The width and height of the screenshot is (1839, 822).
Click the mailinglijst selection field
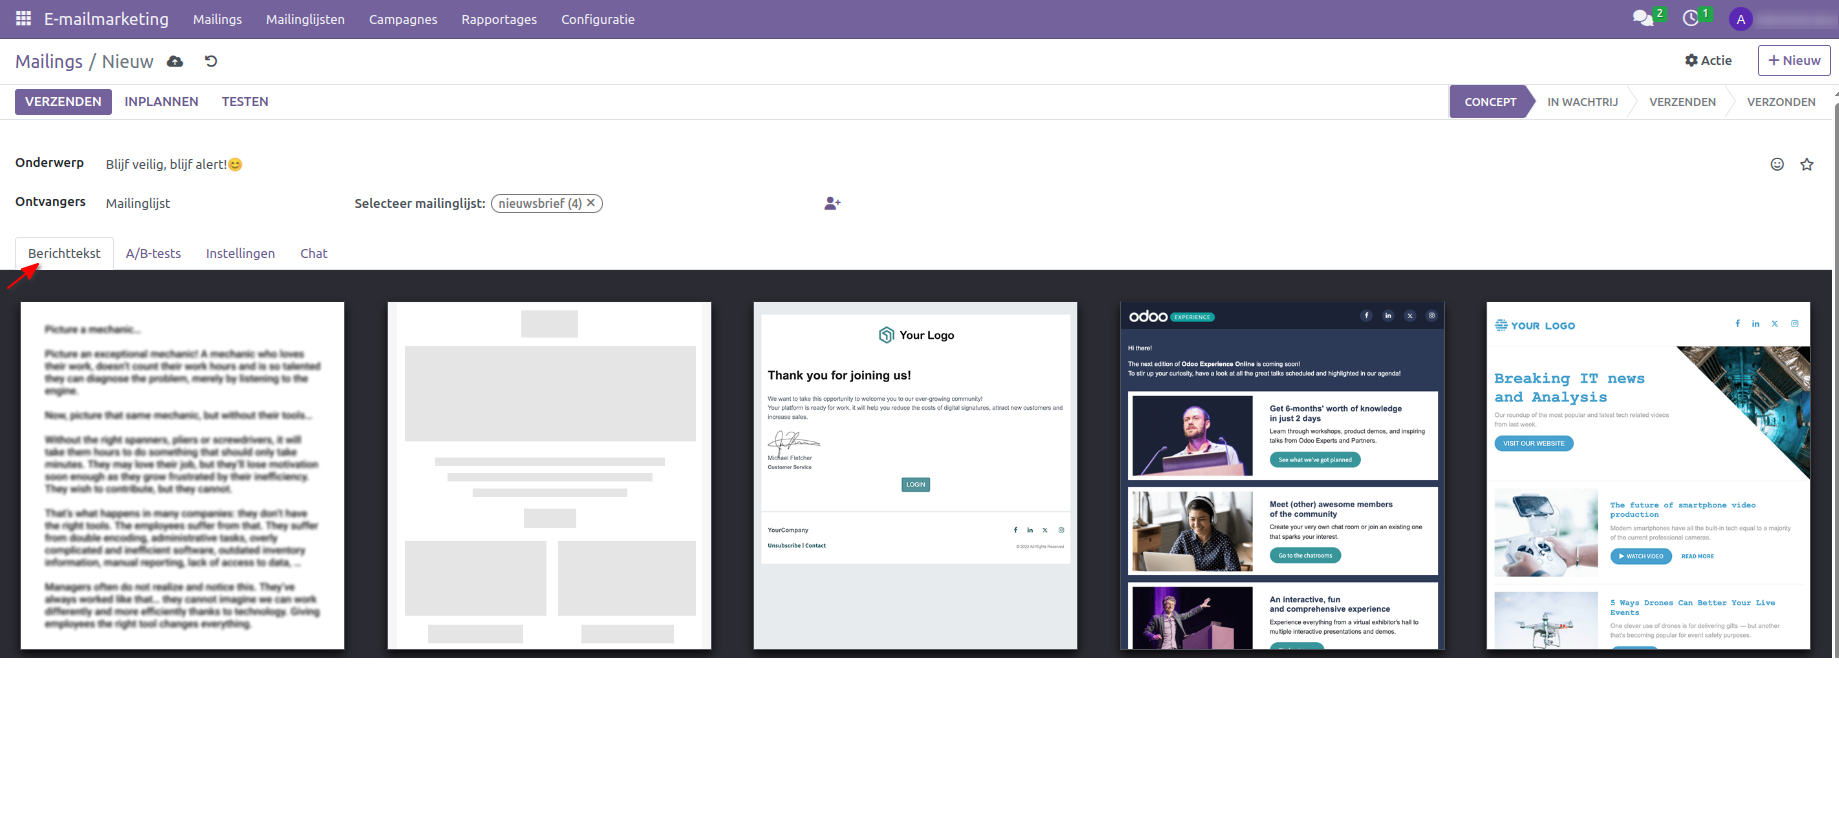650,203
